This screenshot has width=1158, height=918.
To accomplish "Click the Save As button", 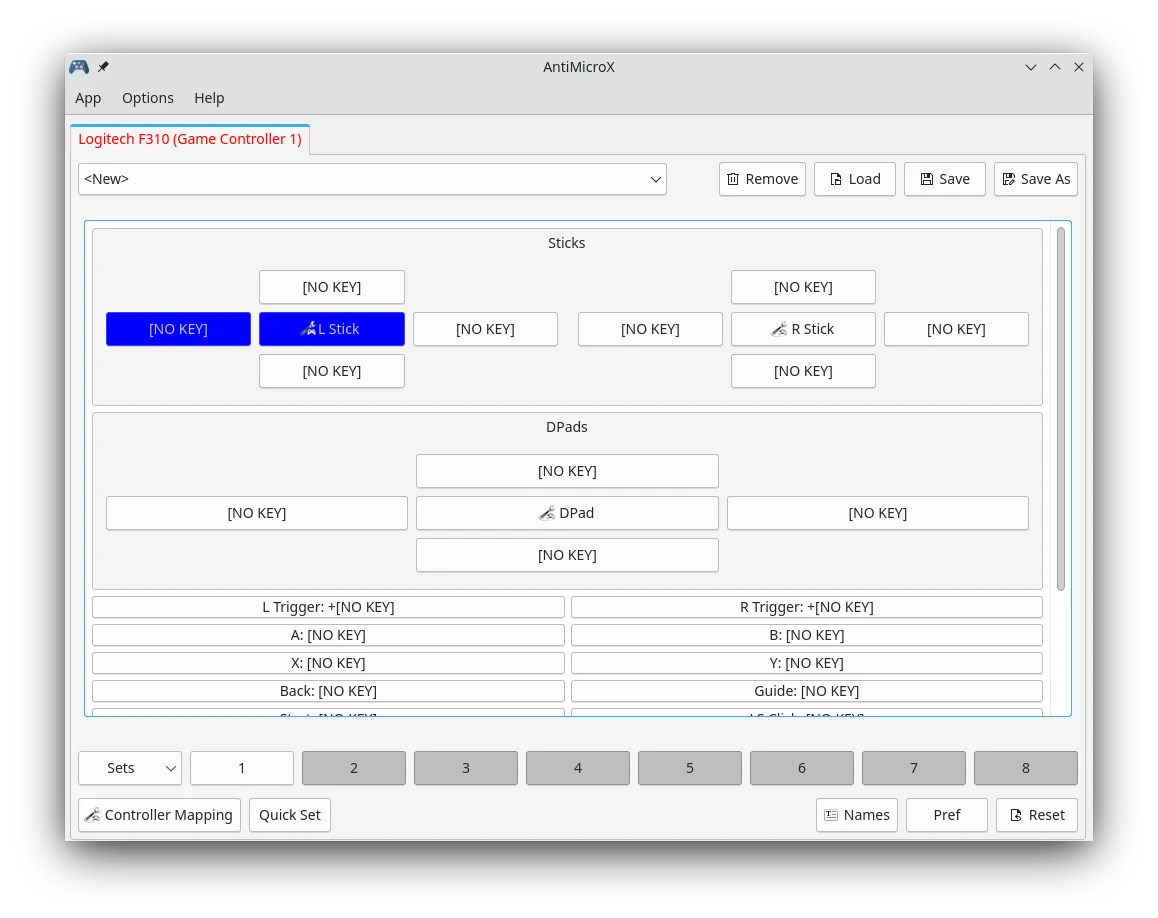I will (x=1035, y=179).
